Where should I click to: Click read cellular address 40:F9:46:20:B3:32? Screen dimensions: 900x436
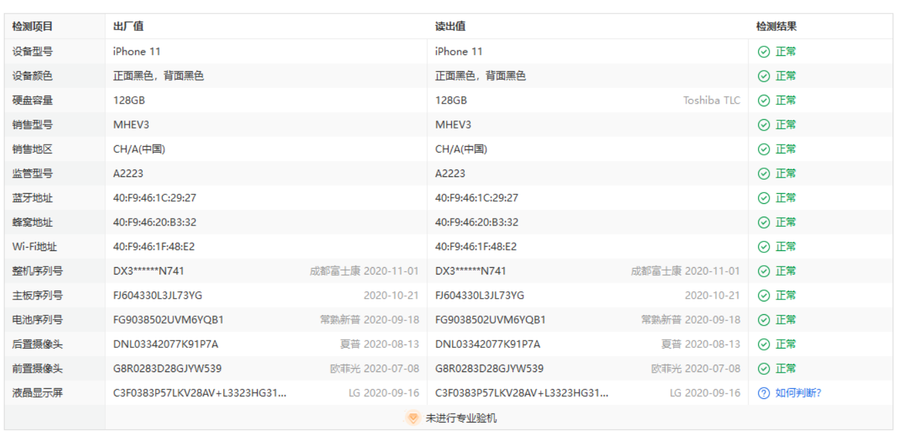477,222
